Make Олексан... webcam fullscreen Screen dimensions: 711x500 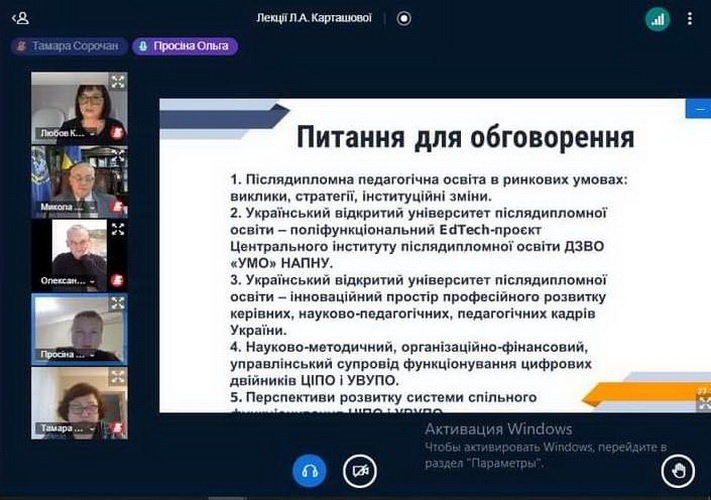click(118, 229)
